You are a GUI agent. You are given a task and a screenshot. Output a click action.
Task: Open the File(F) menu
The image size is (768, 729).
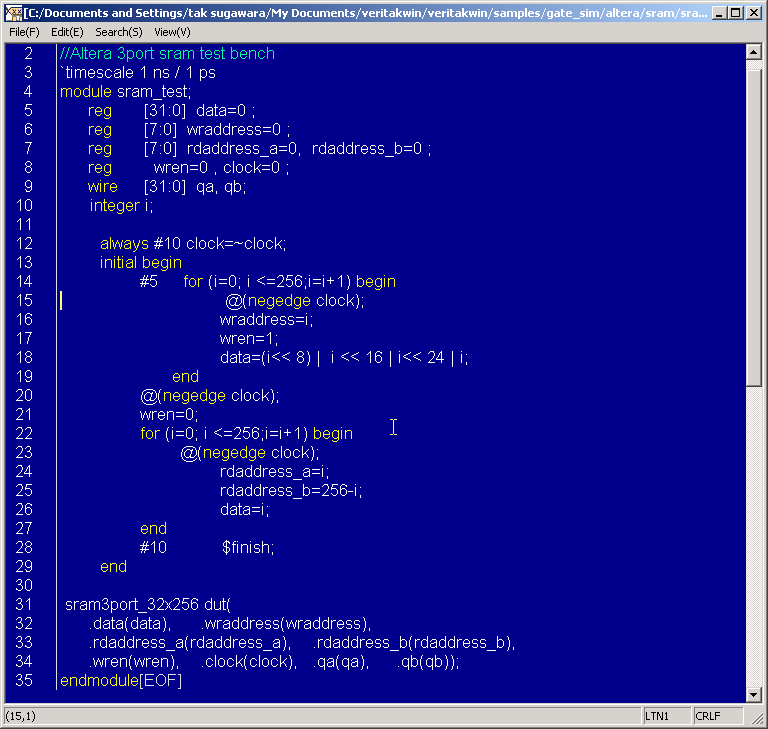(x=24, y=32)
